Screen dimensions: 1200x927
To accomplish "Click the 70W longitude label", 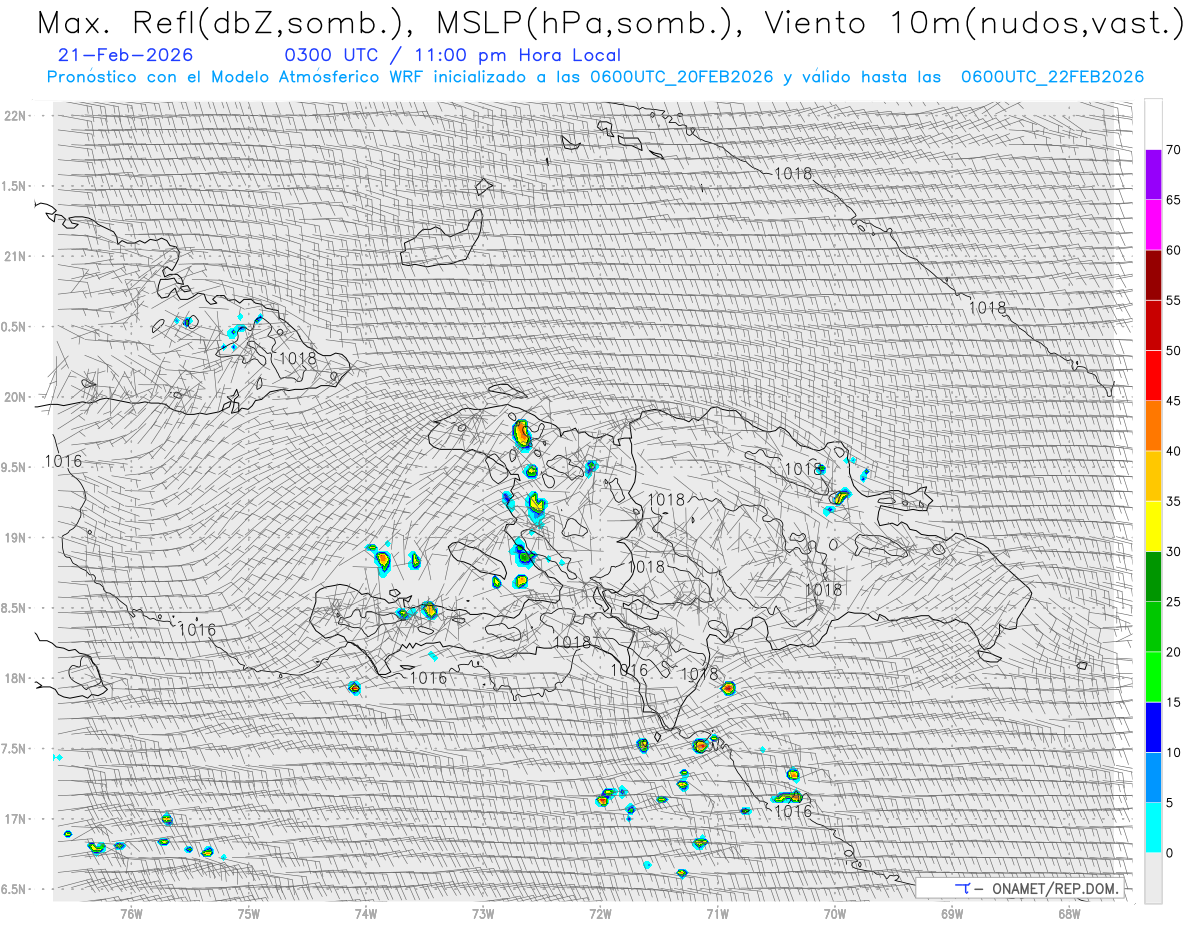I will tap(835, 913).
